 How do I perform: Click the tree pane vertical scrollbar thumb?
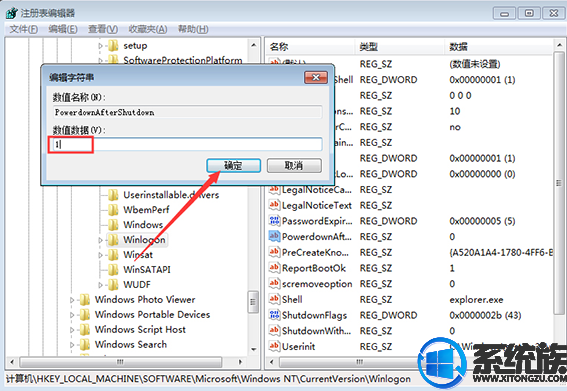coord(253,302)
